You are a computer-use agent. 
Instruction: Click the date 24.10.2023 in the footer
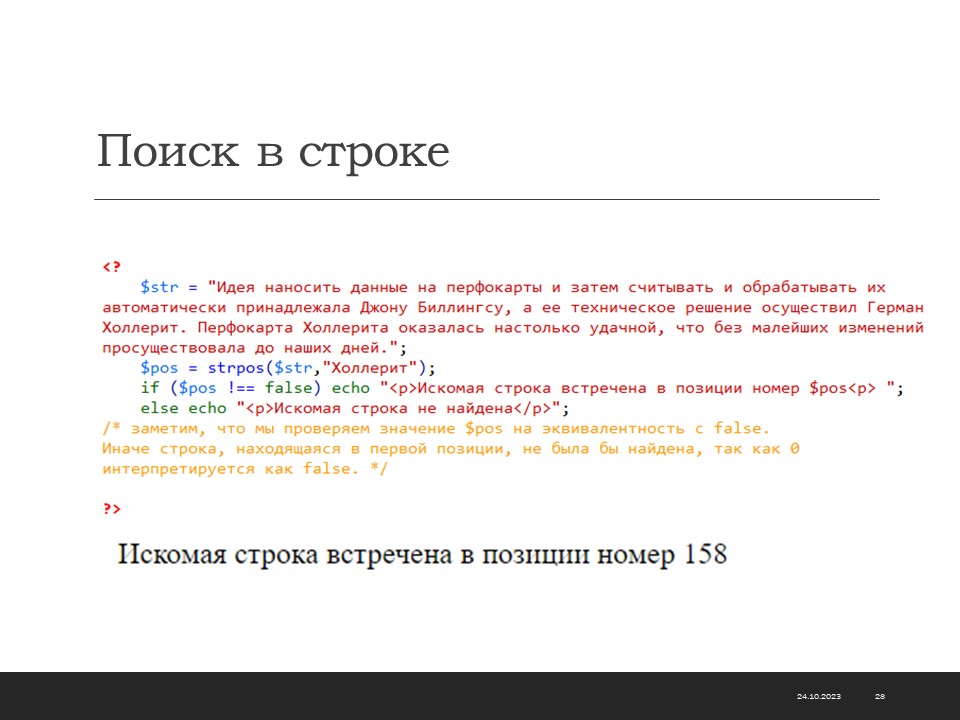point(819,696)
